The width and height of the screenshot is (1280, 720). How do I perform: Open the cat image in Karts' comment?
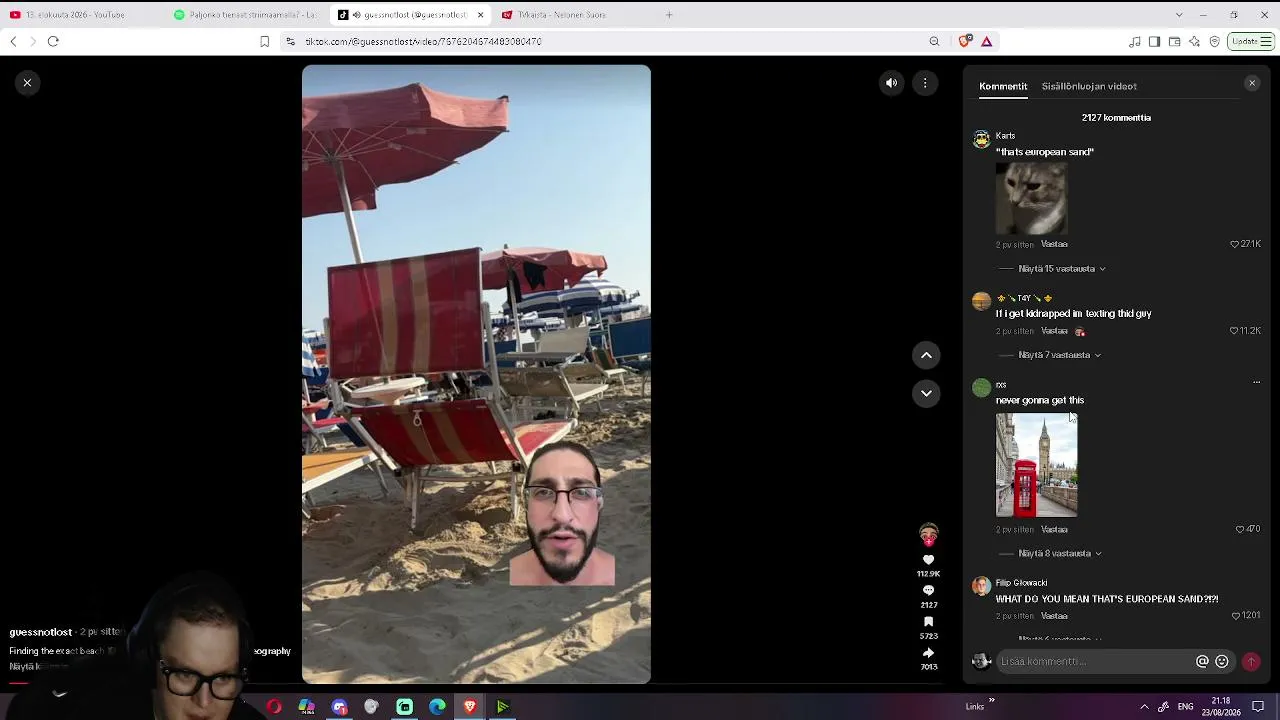point(1032,199)
